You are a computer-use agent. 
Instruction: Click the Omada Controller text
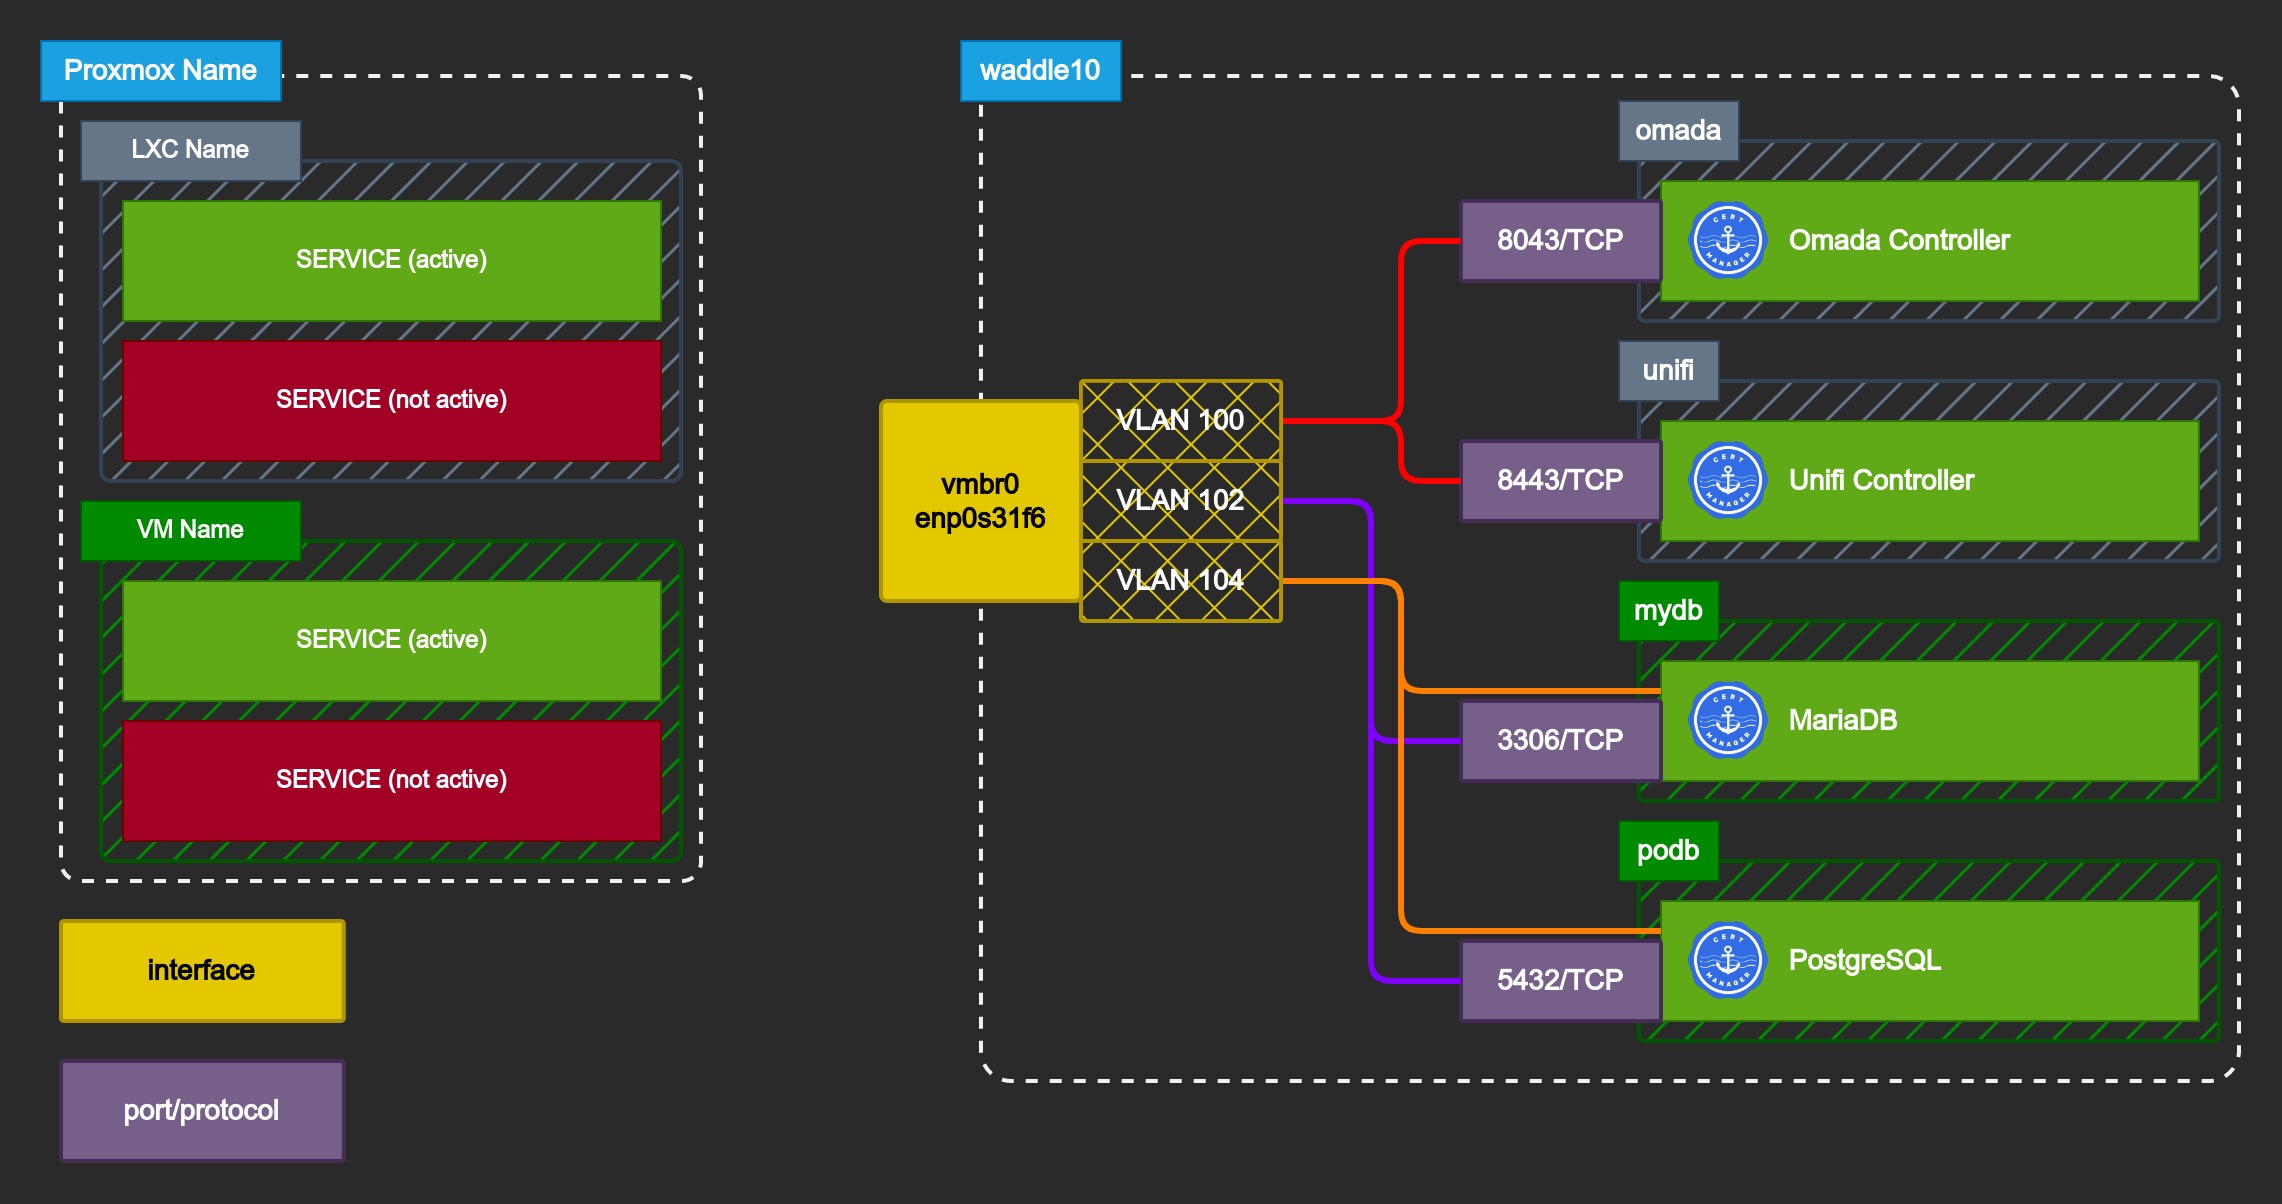(1899, 240)
